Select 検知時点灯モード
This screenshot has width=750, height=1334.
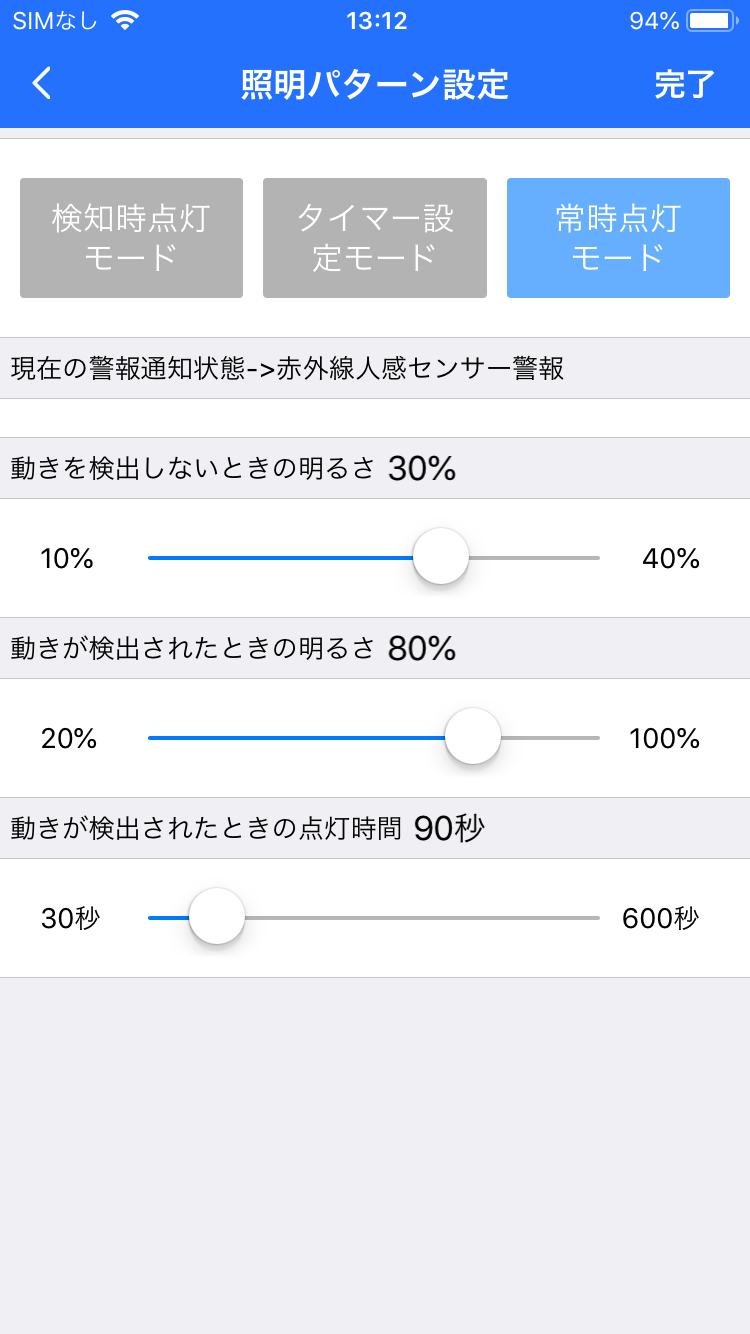pyautogui.click(x=131, y=238)
